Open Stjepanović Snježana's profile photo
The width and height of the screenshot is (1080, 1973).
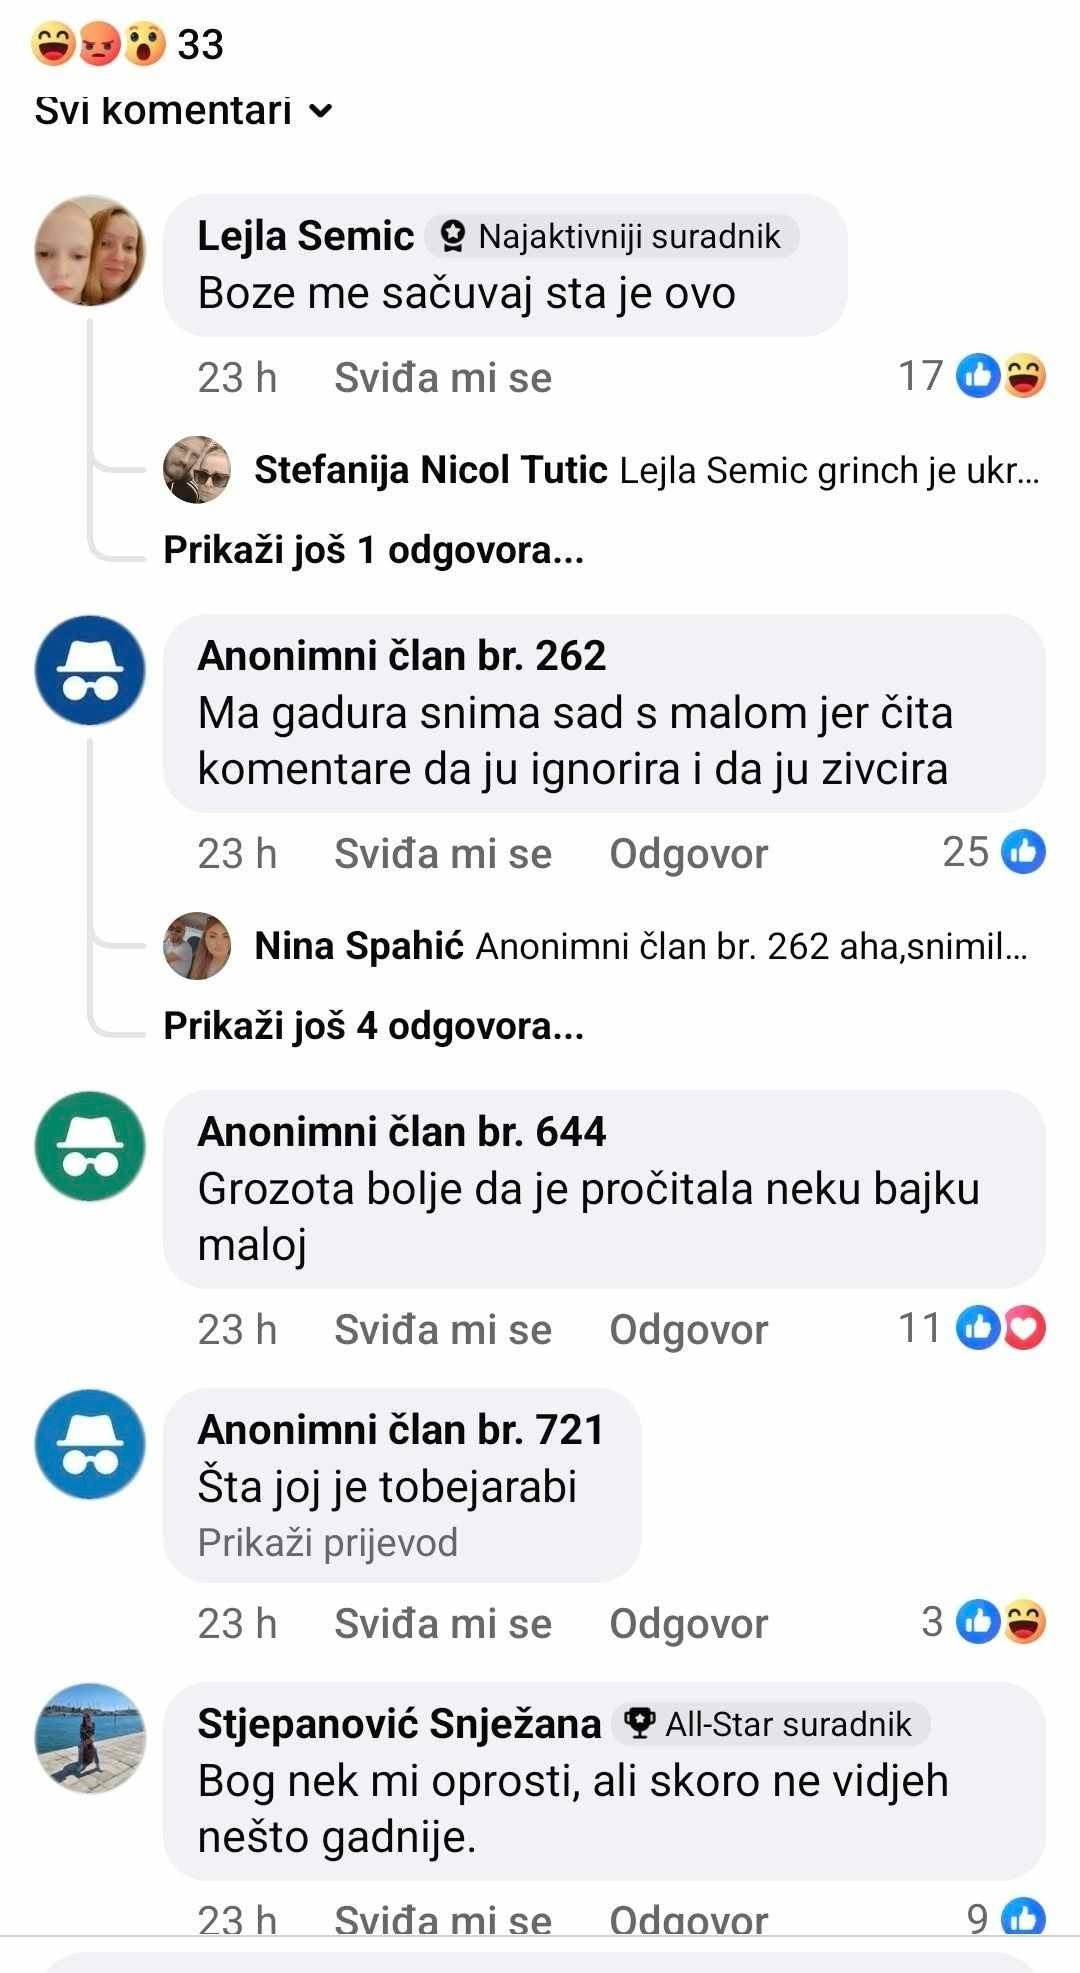click(x=90, y=1738)
